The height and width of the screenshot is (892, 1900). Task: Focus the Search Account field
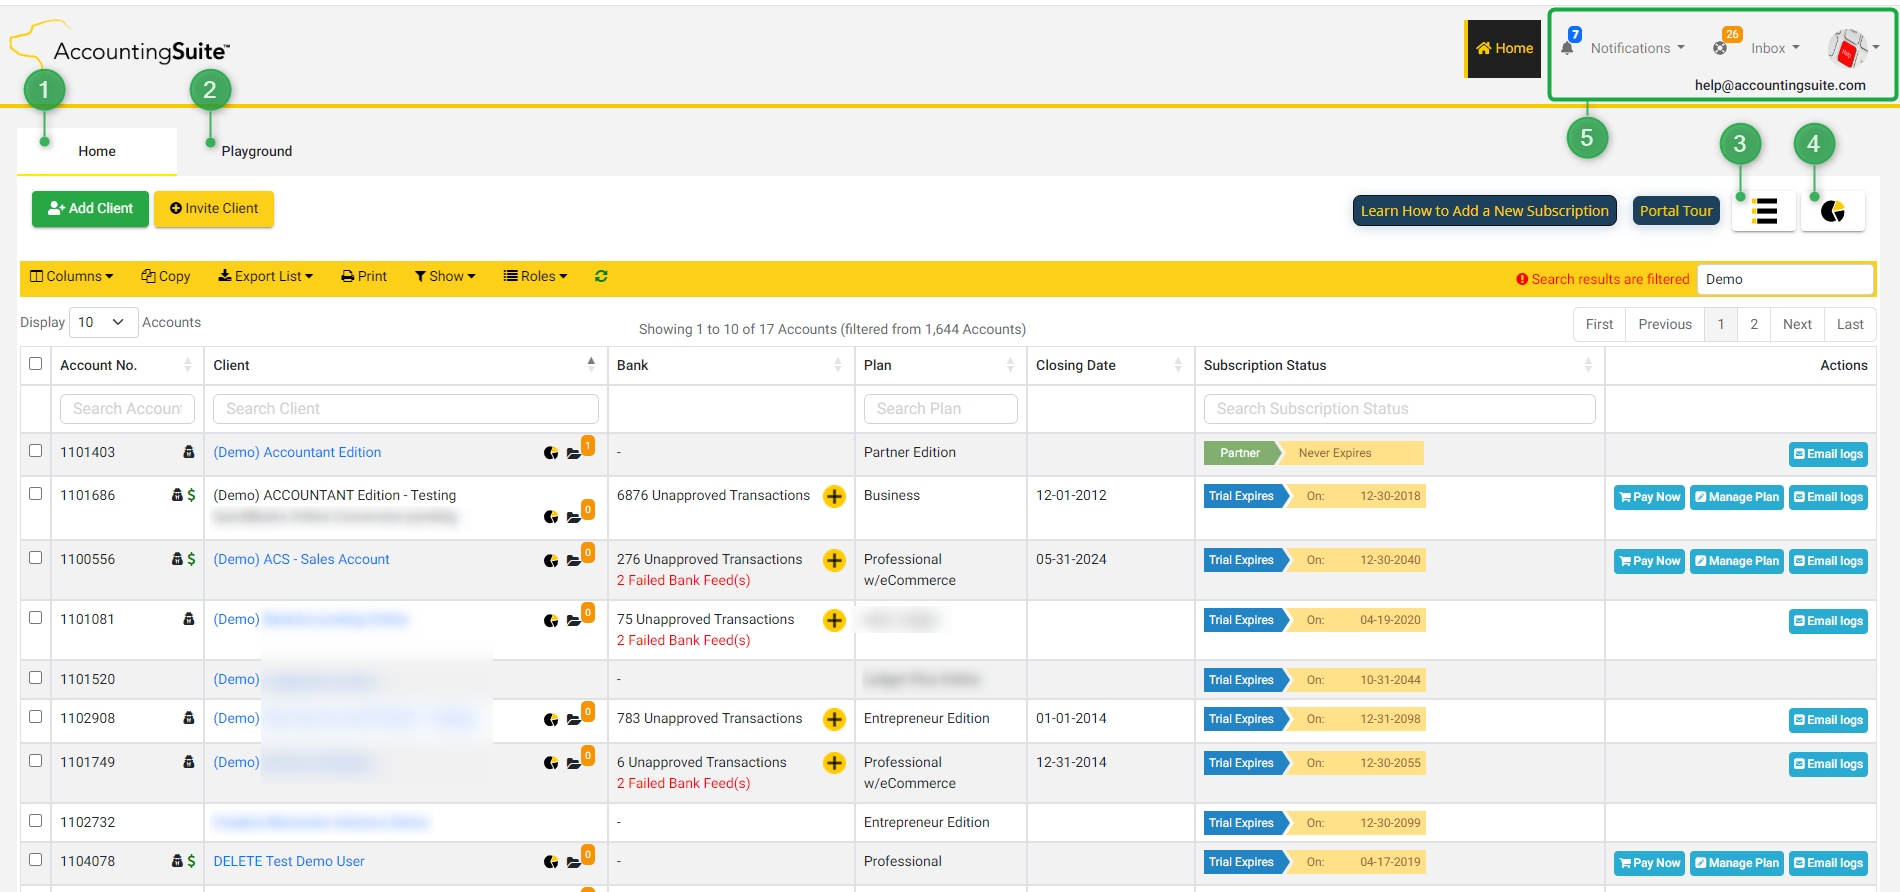(127, 408)
